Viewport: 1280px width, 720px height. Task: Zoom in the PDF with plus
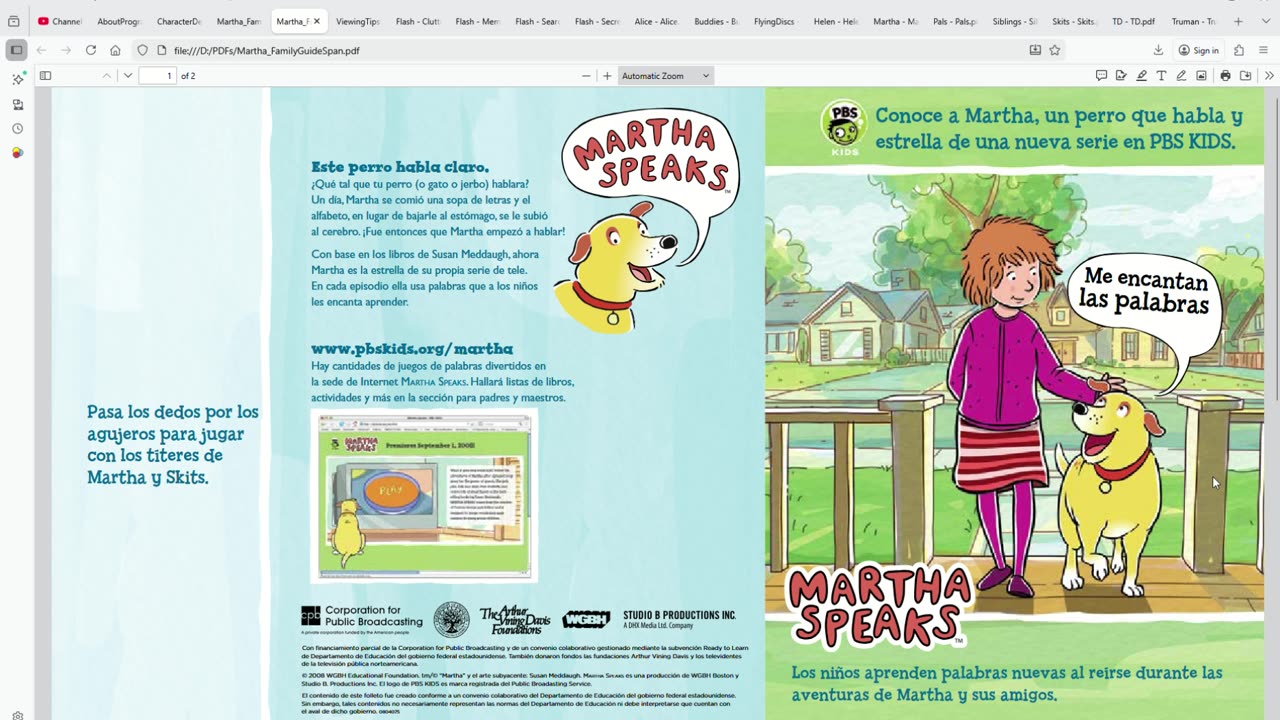pyautogui.click(x=607, y=76)
